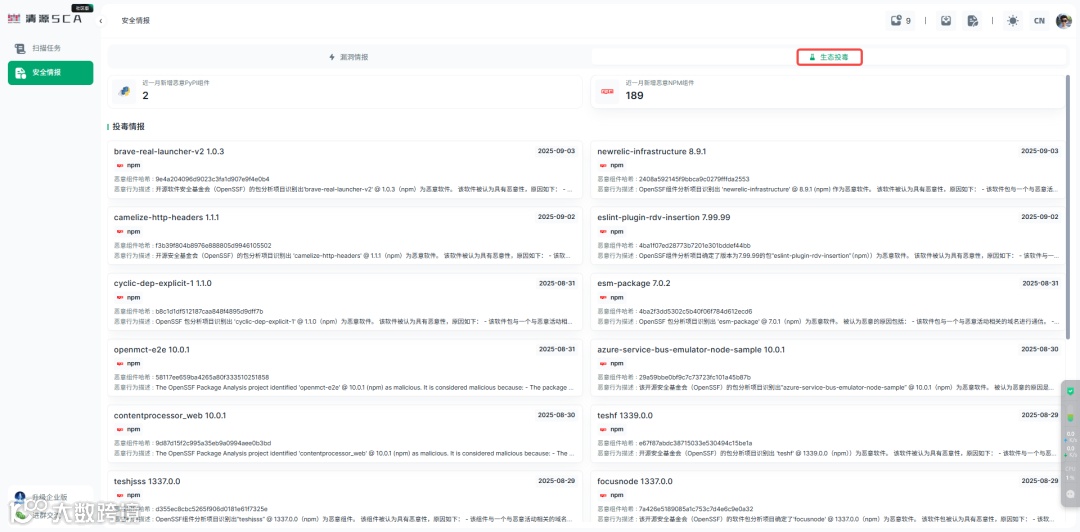Screen dimensions: 1080x532
Task: Open newrelic-infrastructure 8.9.1 entry
Action: coord(828,170)
